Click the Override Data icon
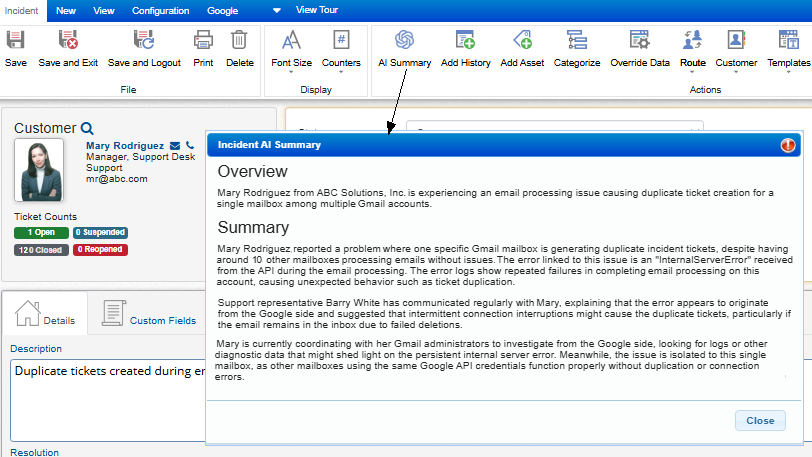This screenshot has height=457, width=812. tap(640, 41)
